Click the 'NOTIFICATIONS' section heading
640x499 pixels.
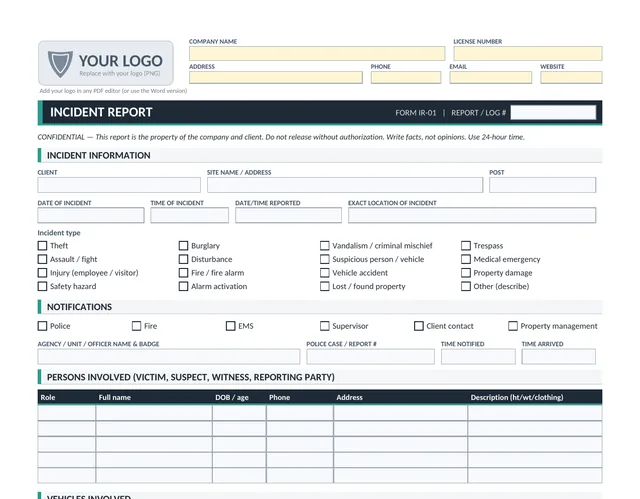tap(79, 307)
